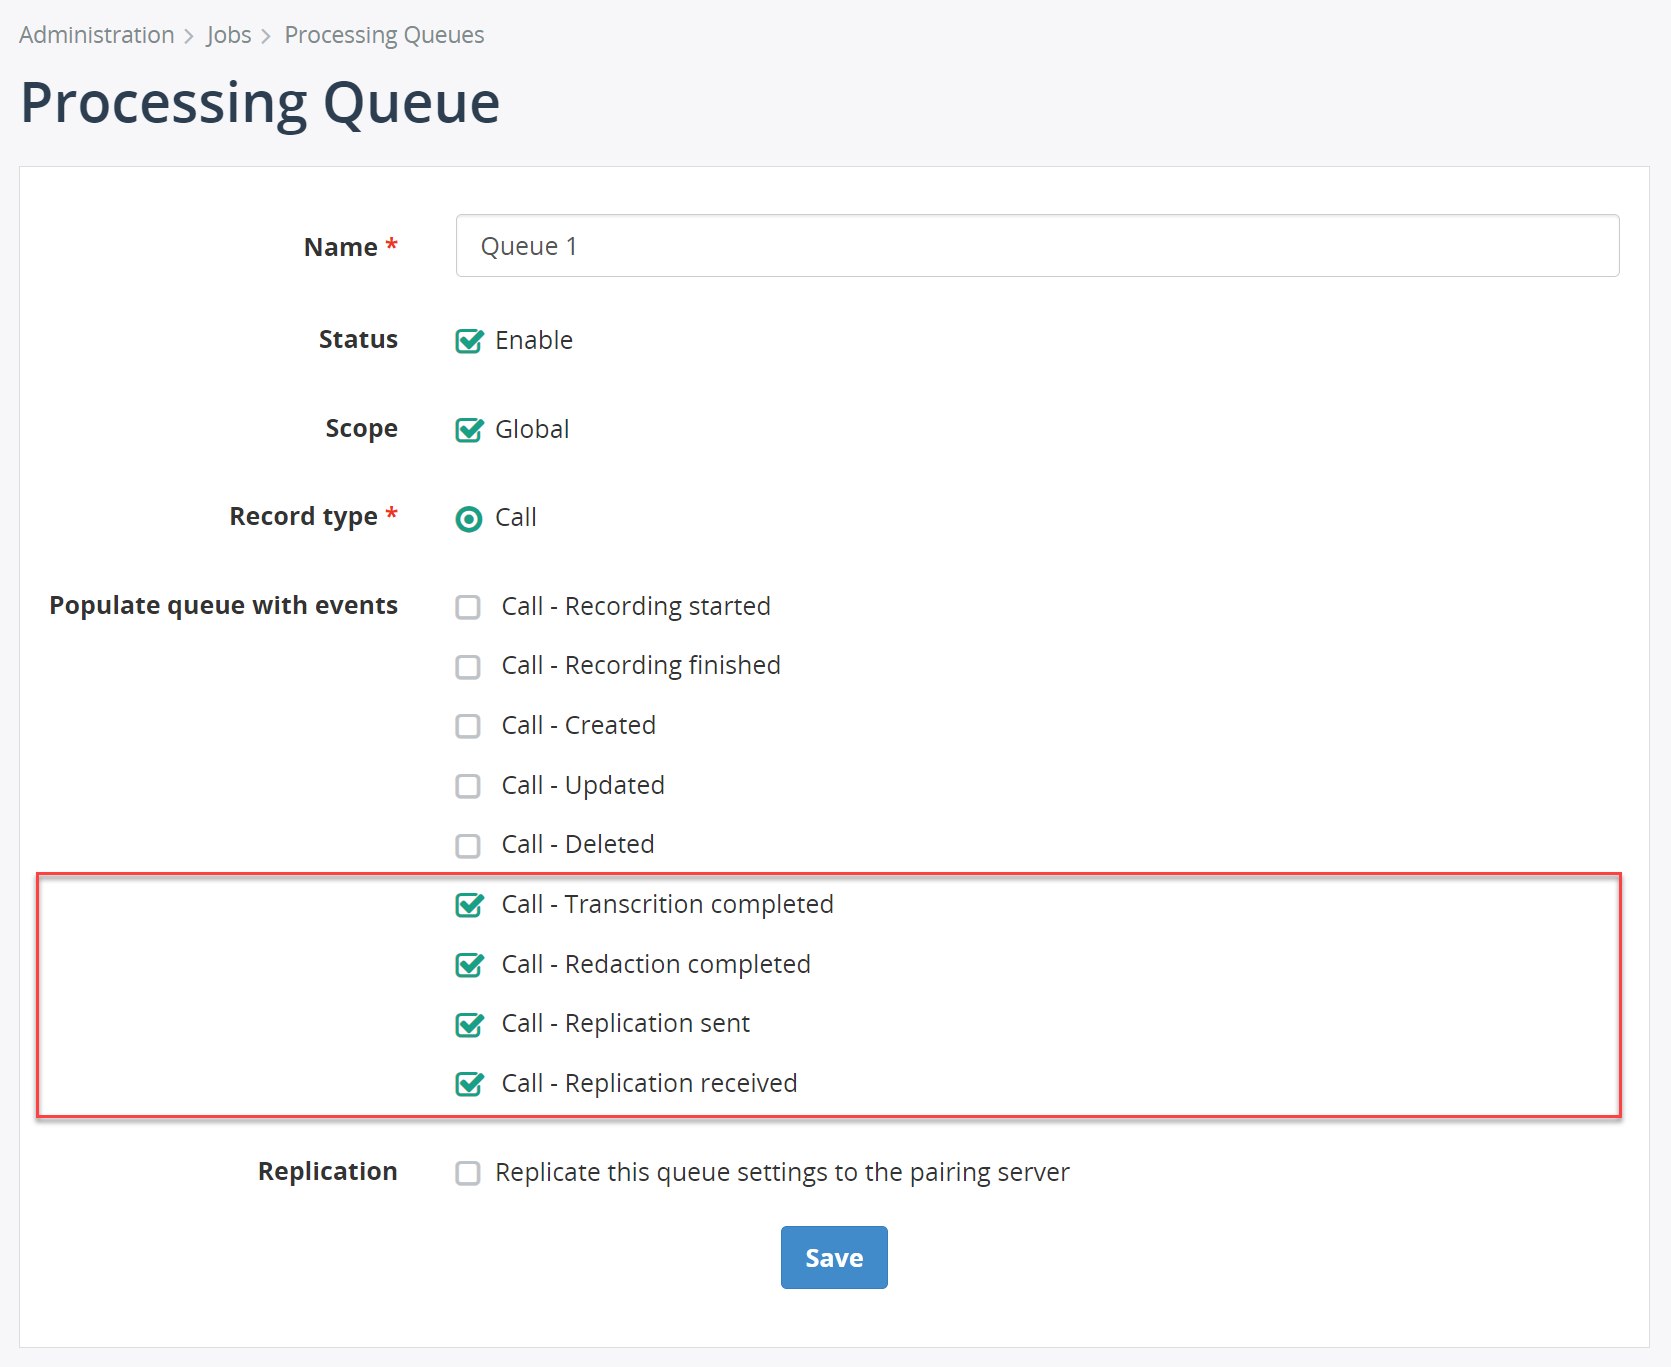Check Call - Recording finished event
Viewport: 1671px width, 1367px height.
pyautogui.click(x=468, y=667)
